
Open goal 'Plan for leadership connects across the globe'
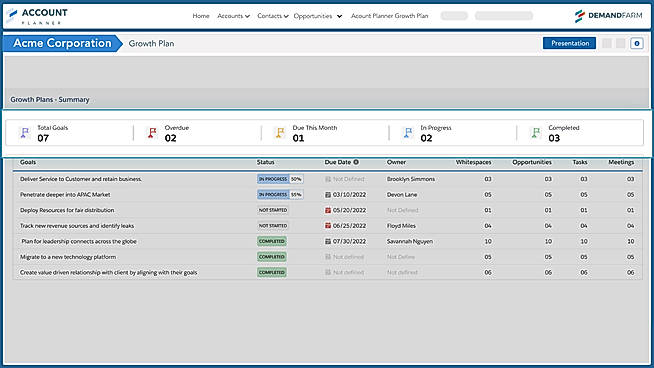(x=79, y=242)
